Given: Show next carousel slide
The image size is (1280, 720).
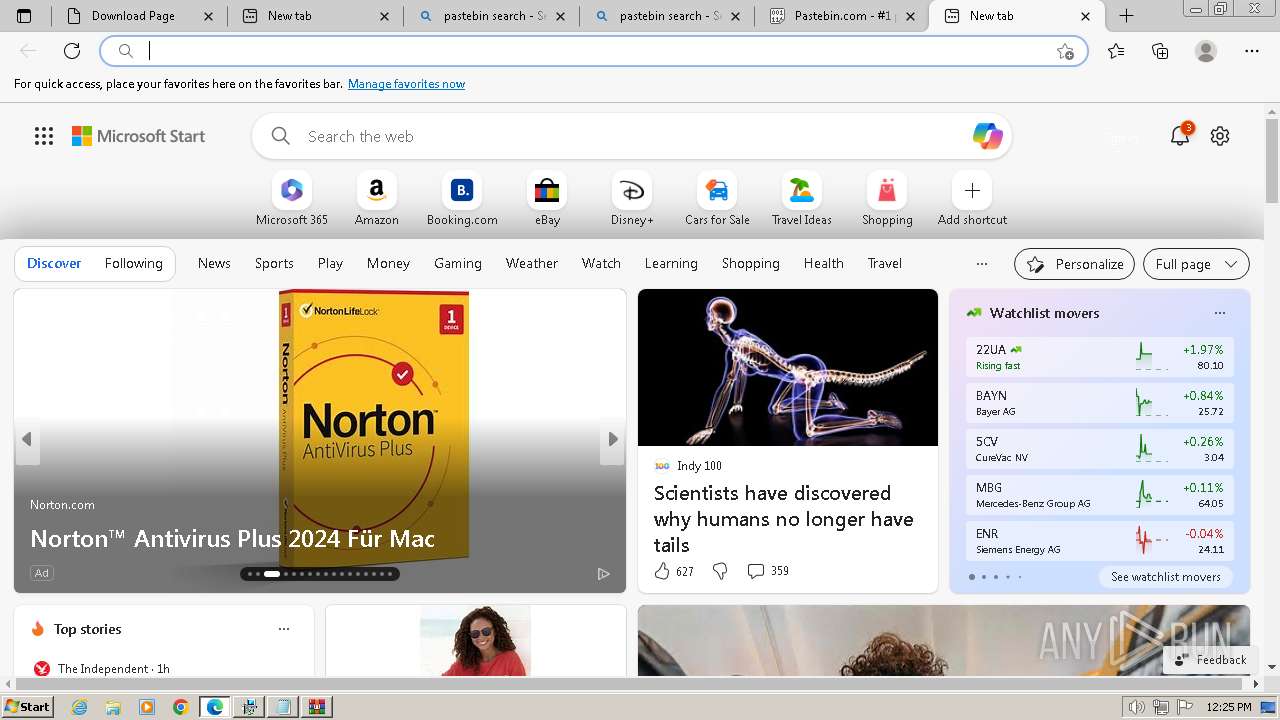Looking at the screenshot, I should point(612,439).
